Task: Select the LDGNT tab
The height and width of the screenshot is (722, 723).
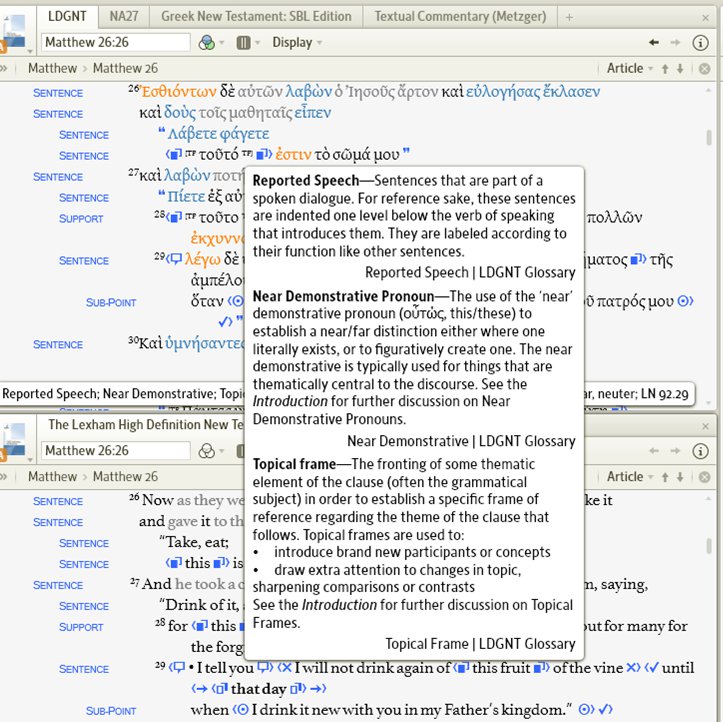Action: click(67, 17)
